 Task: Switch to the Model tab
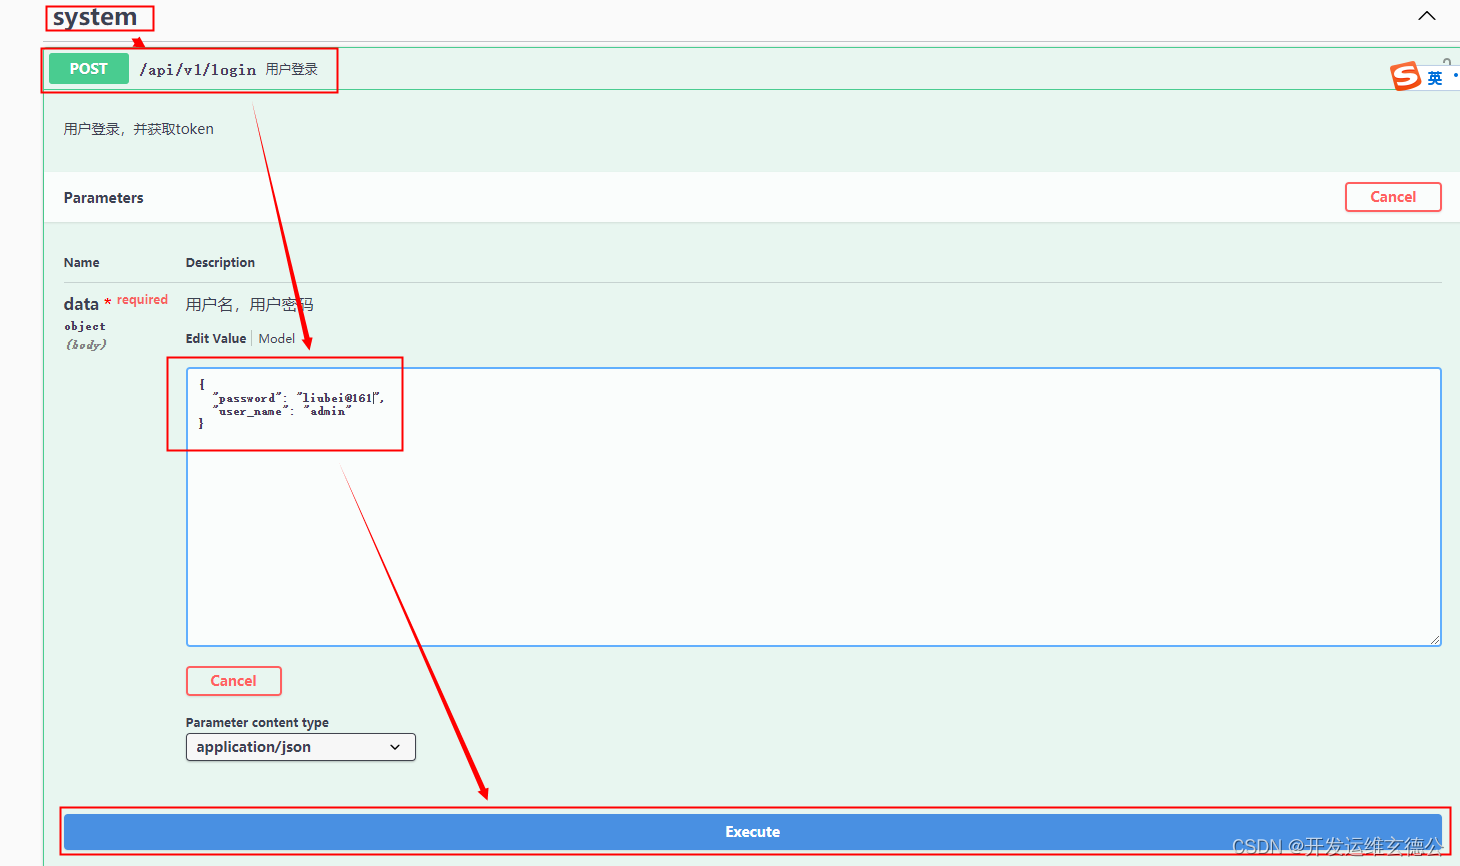tap(277, 339)
